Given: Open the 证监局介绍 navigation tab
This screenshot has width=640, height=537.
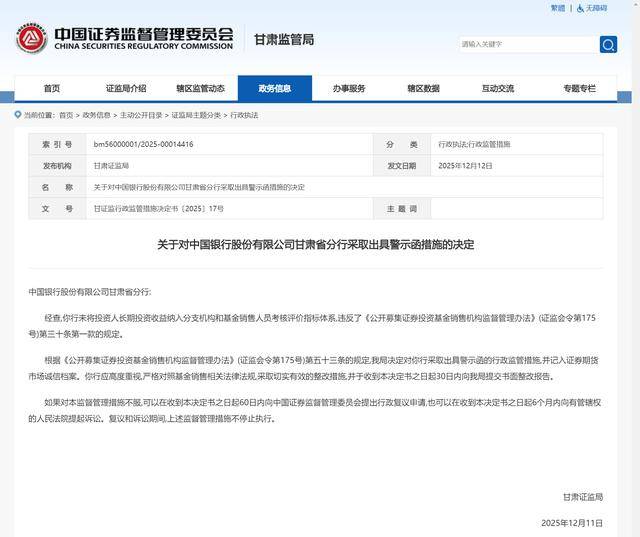Looking at the screenshot, I should tap(126, 89).
